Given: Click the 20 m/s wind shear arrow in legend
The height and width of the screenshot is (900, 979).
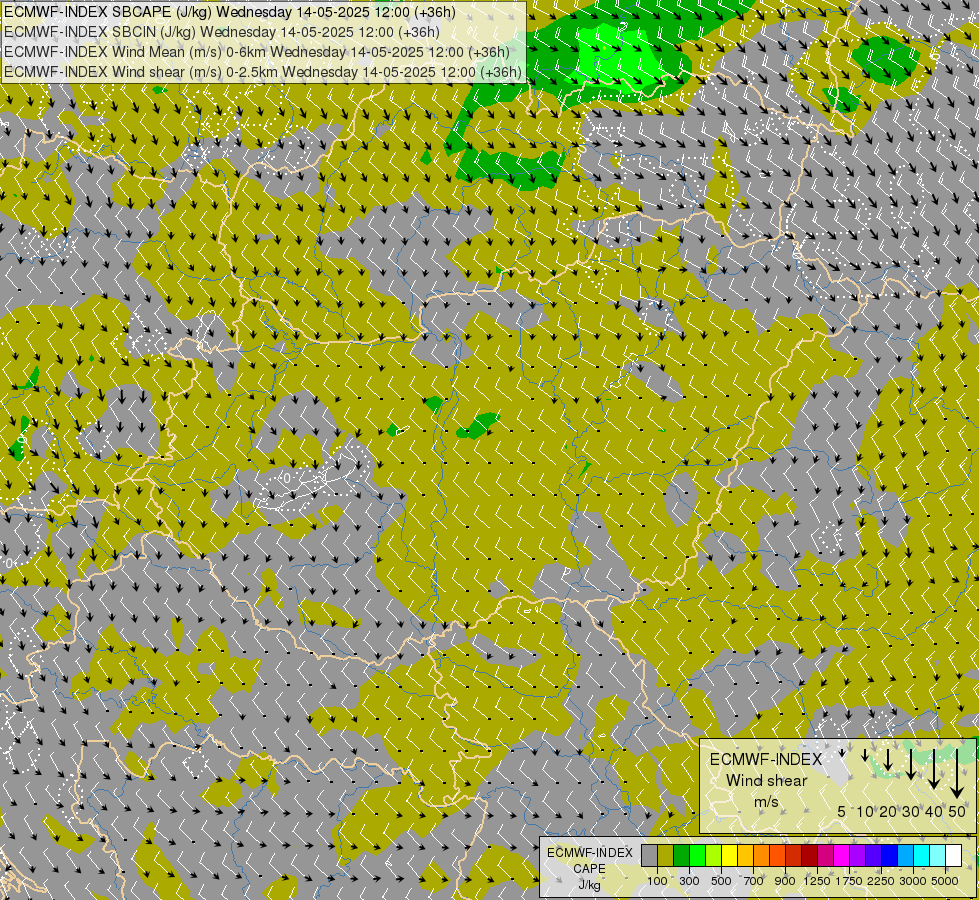Looking at the screenshot, I should tap(888, 760).
